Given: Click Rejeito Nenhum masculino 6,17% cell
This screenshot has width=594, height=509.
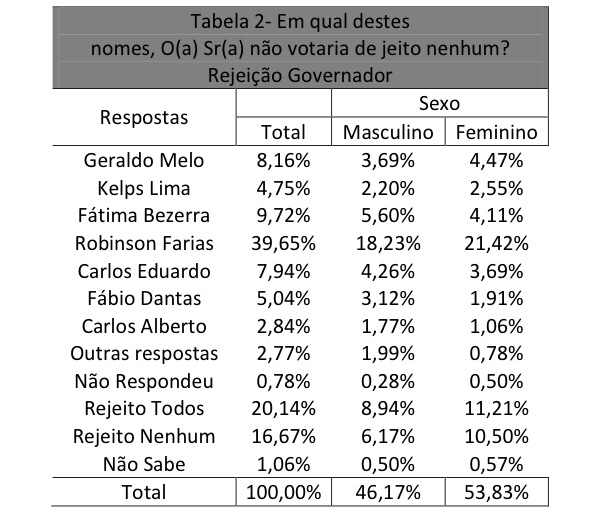Looking at the screenshot, I should (x=388, y=437).
